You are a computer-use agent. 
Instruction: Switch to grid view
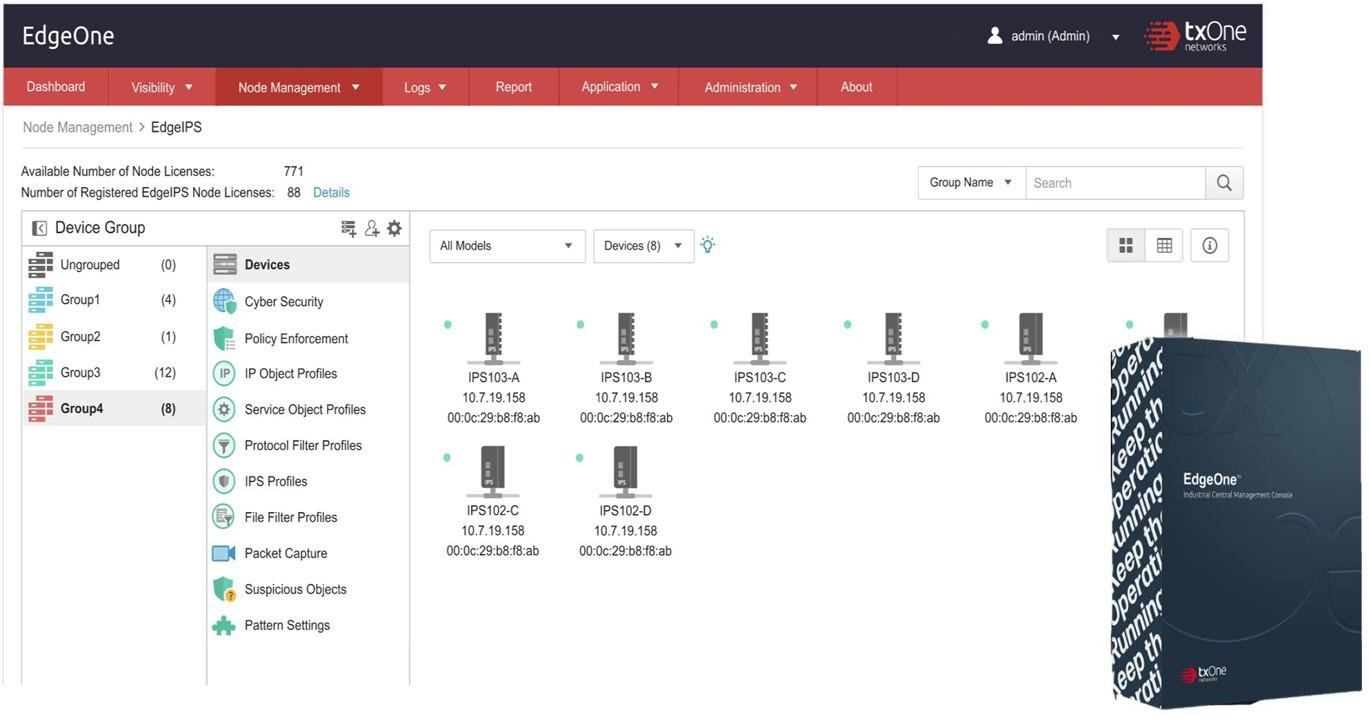(x=1126, y=246)
